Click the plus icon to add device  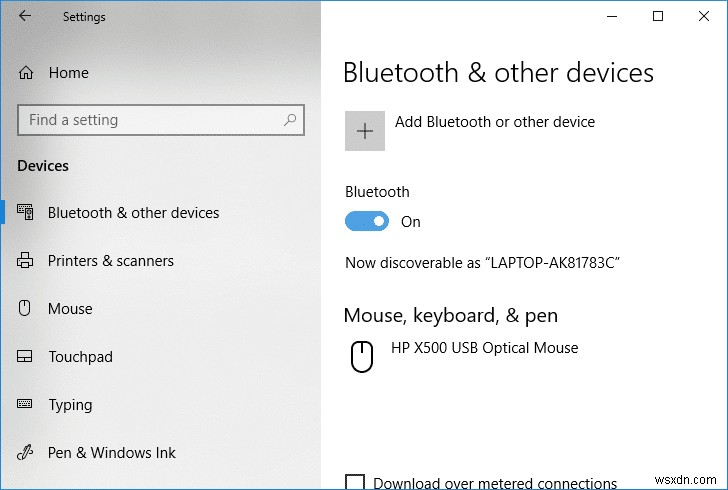[365, 131]
